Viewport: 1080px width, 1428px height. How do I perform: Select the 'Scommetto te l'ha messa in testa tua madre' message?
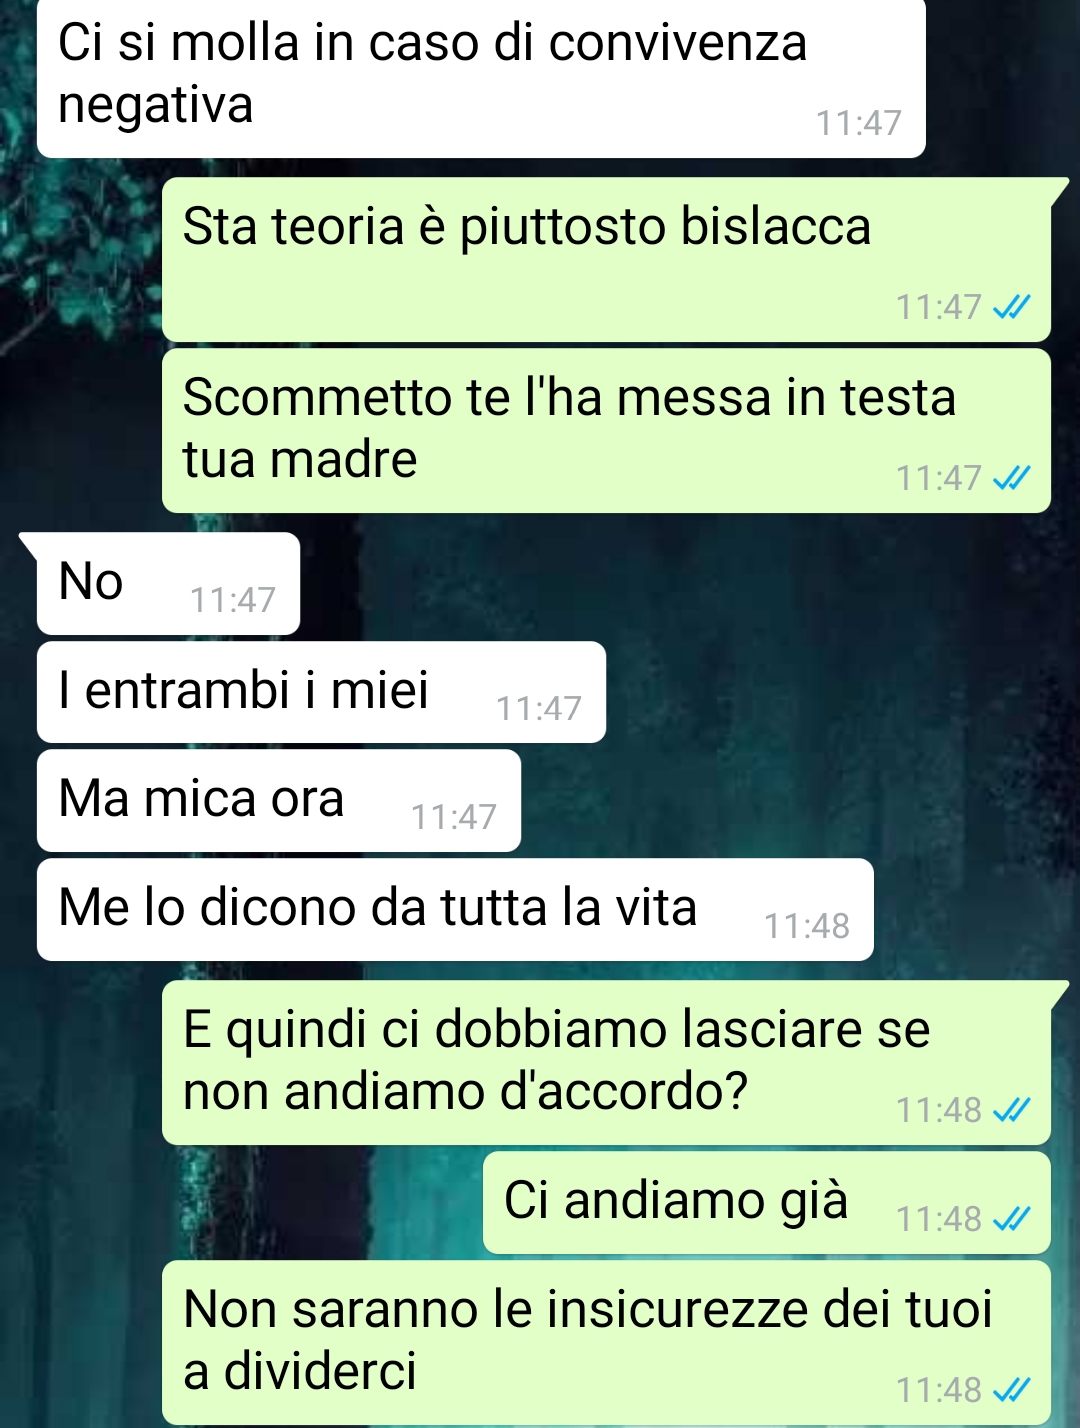coord(607,431)
